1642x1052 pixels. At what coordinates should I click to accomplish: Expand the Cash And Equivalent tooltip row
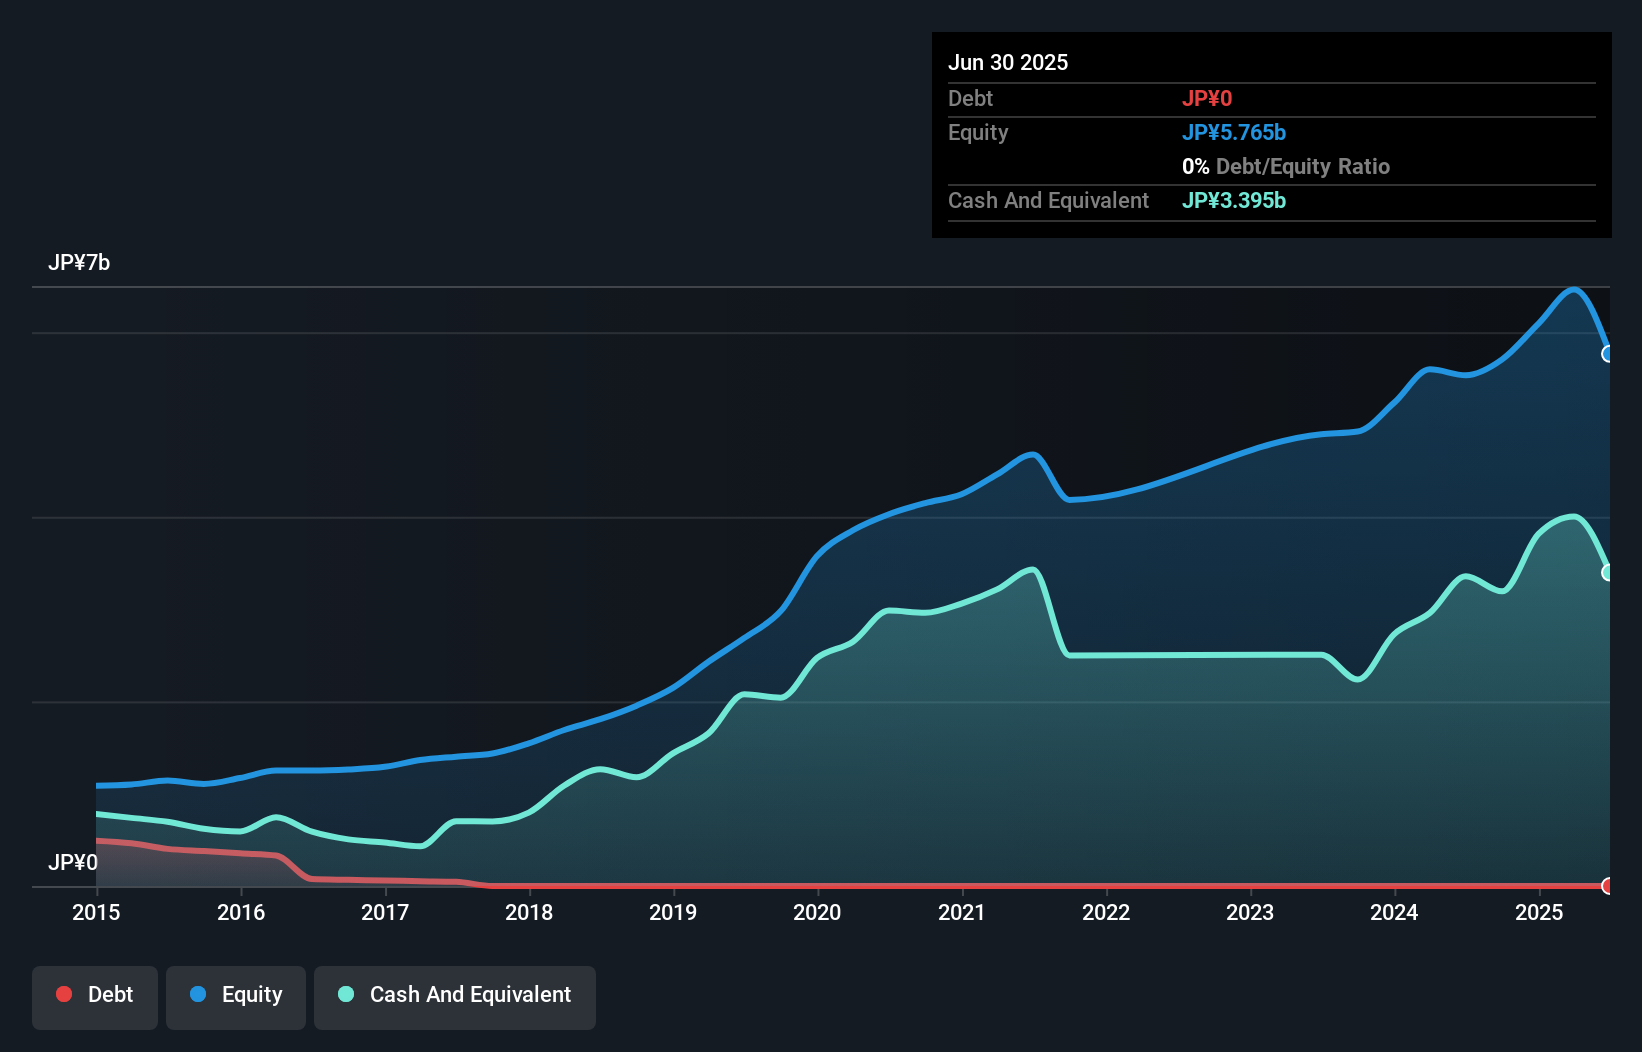[1048, 200]
